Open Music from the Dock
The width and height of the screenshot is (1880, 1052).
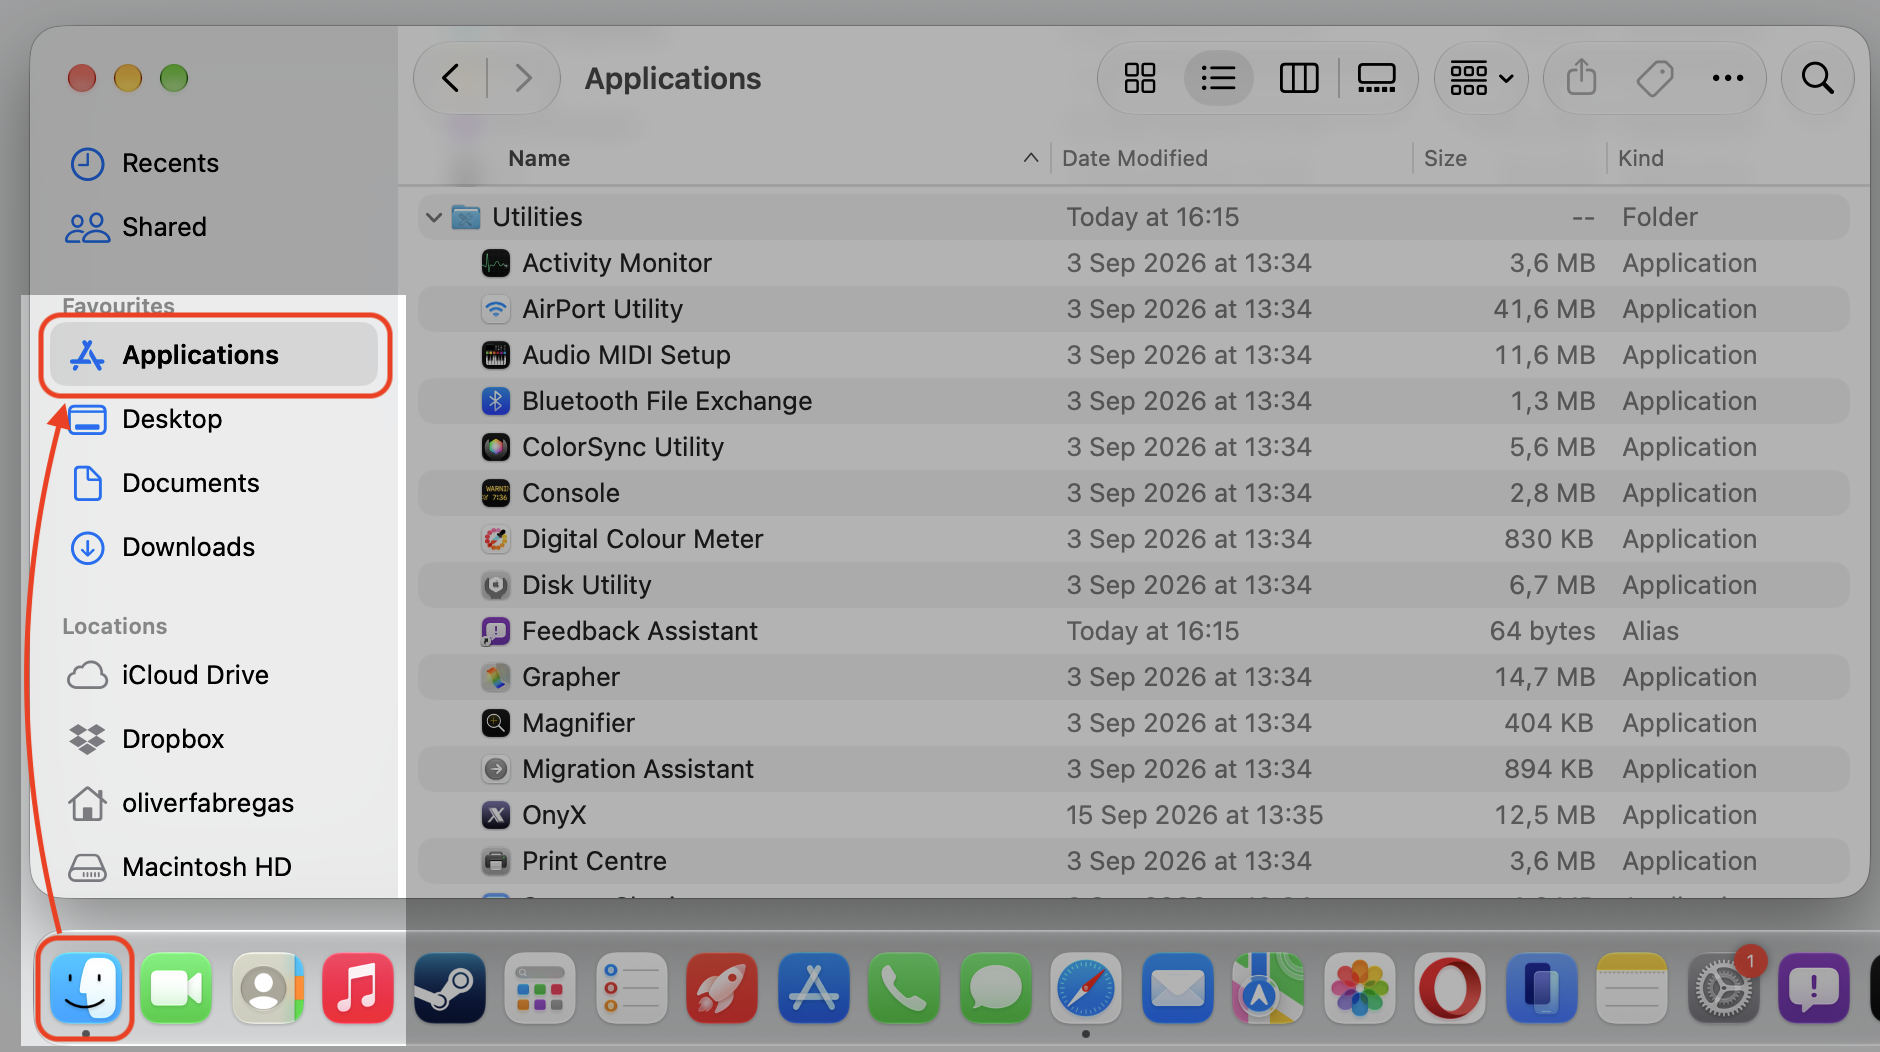tap(358, 988)
